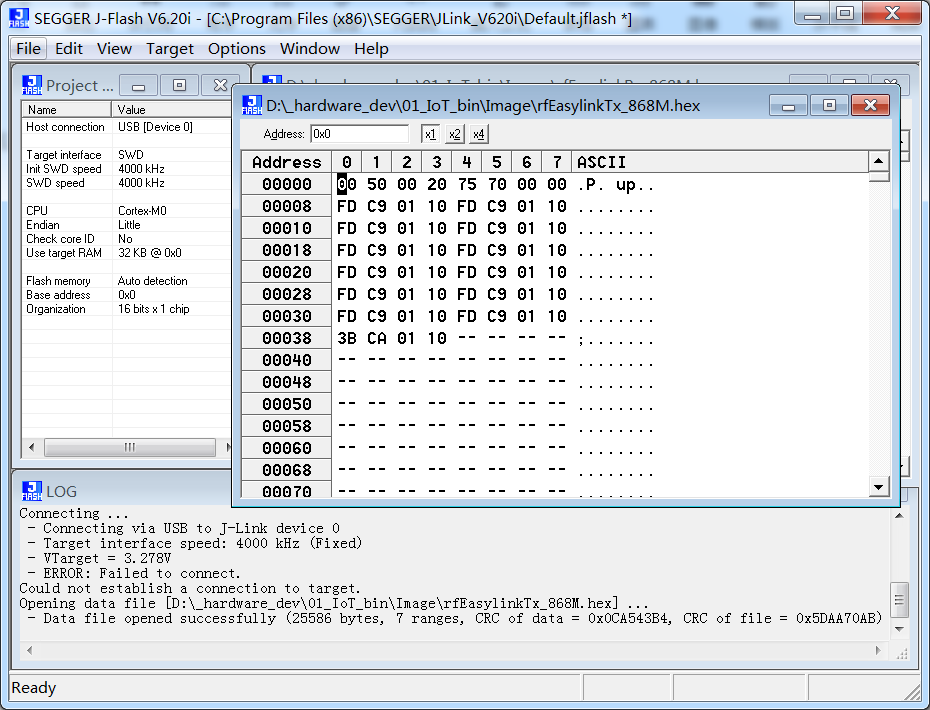Click the Edit menu
Image resolution: width=930 pixels, height=710 pixels.
[x=68, y=48]
